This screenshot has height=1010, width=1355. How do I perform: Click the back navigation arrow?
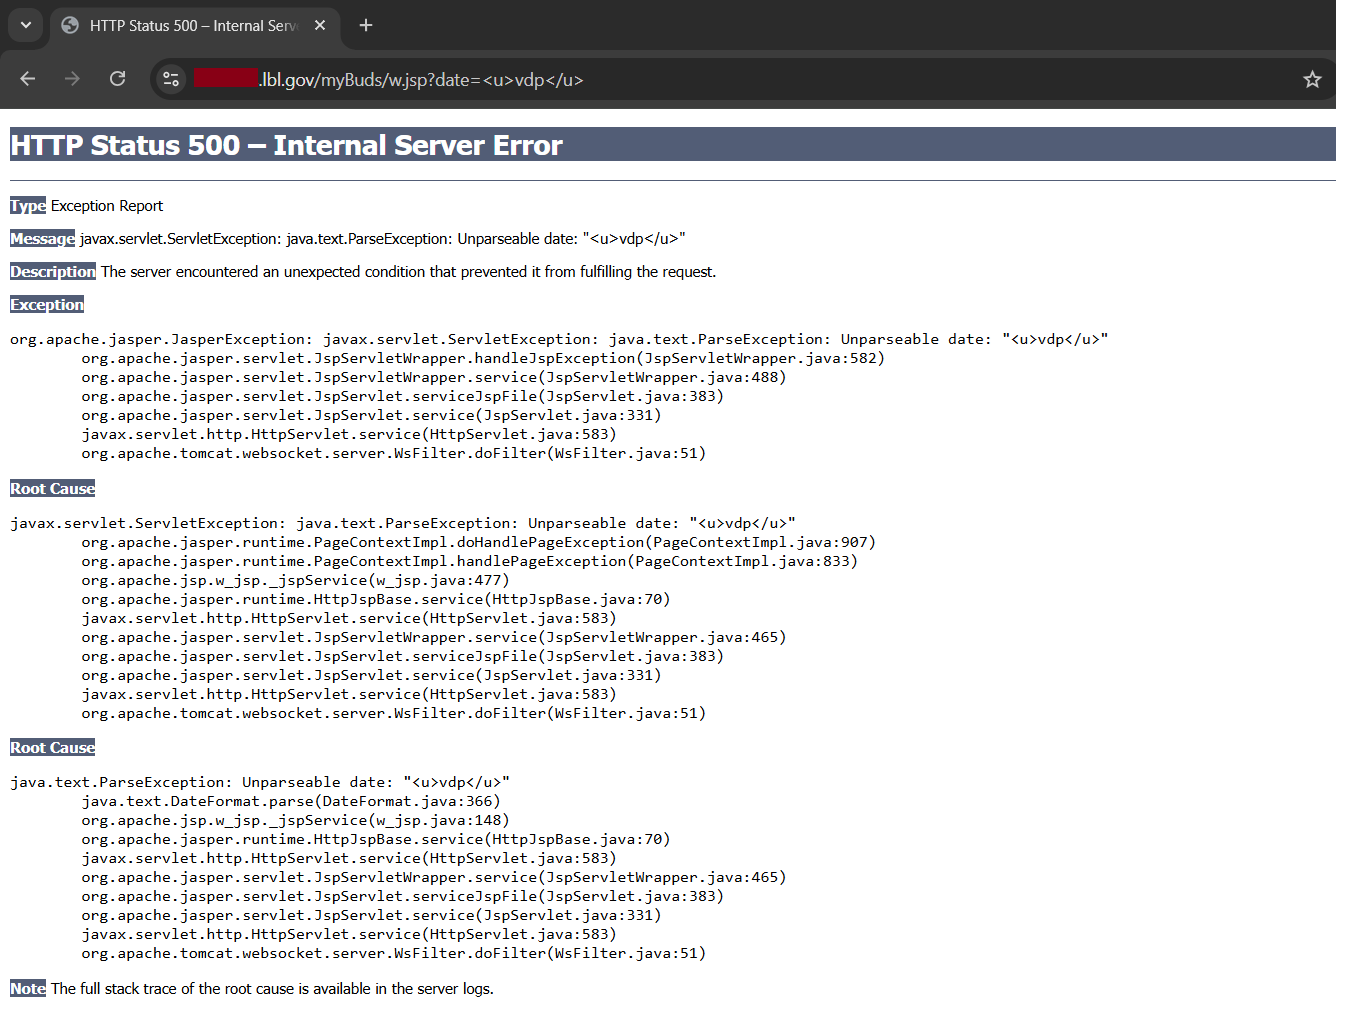(x=27, y=79)
